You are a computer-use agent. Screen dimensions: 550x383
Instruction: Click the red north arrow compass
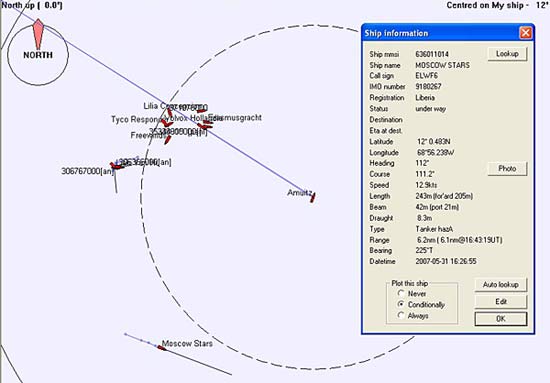click(38, 34)
